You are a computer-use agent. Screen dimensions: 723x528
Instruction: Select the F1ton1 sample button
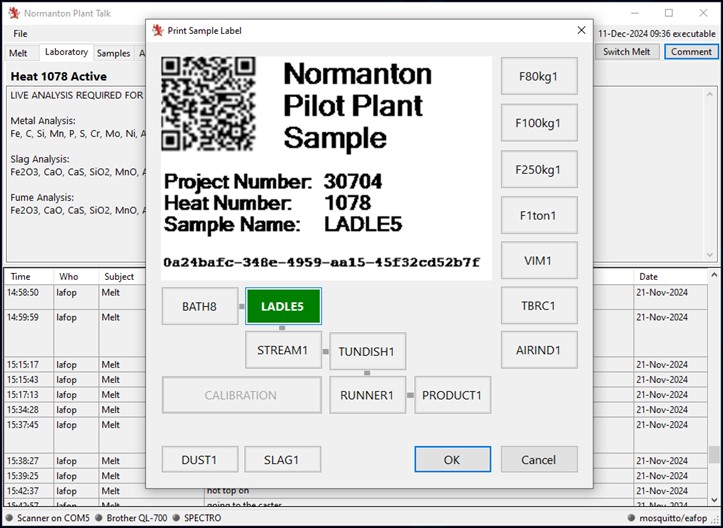point(539,215)
